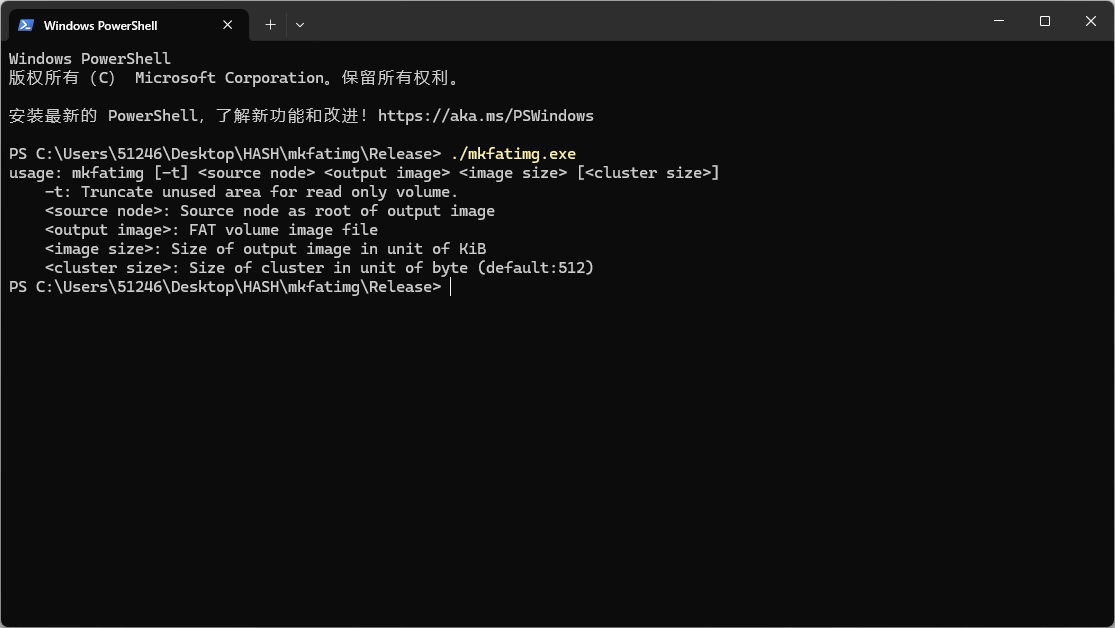Maximize the terminal window
The image size is (1115, 628).
click(1045, 21)
